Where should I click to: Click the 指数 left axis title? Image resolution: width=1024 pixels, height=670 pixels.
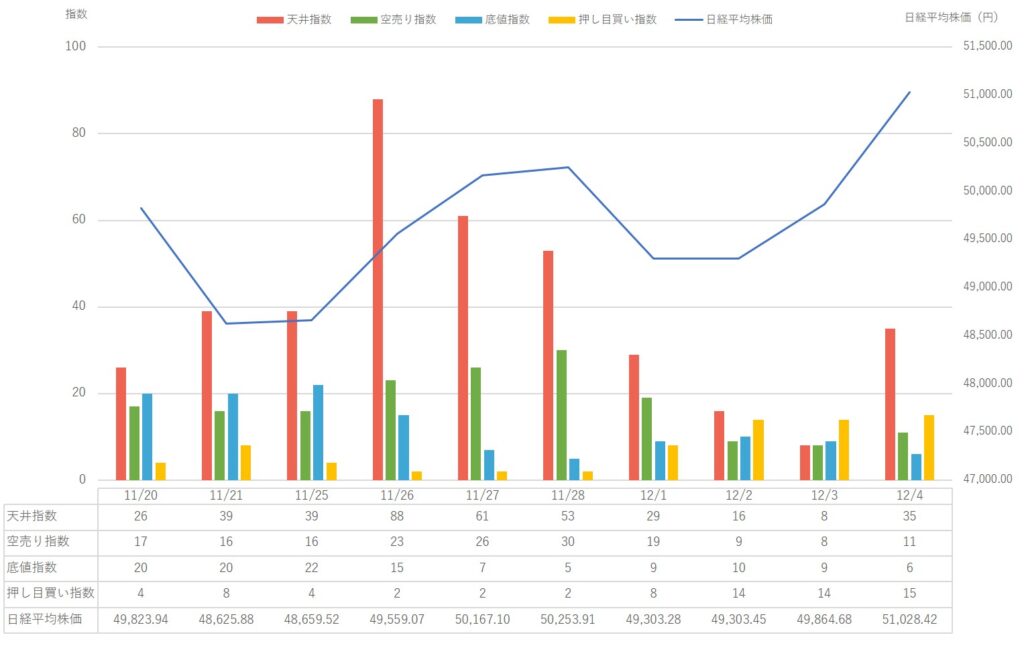pos(75,15)
